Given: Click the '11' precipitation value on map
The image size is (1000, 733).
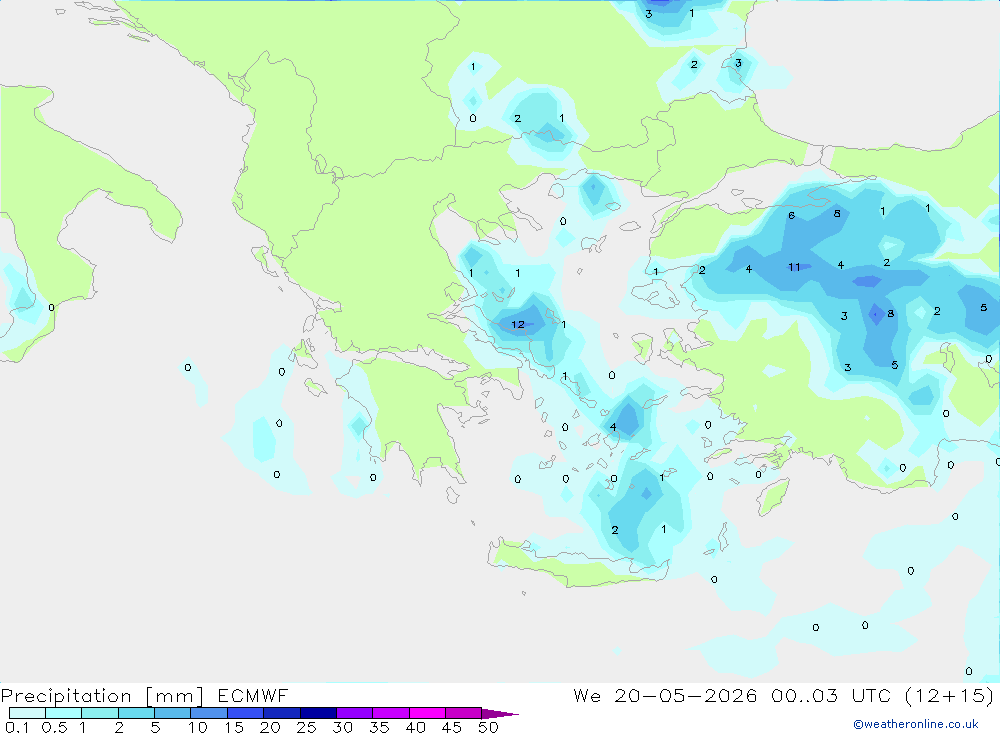Looking at the screenshot, I should 794,267.
